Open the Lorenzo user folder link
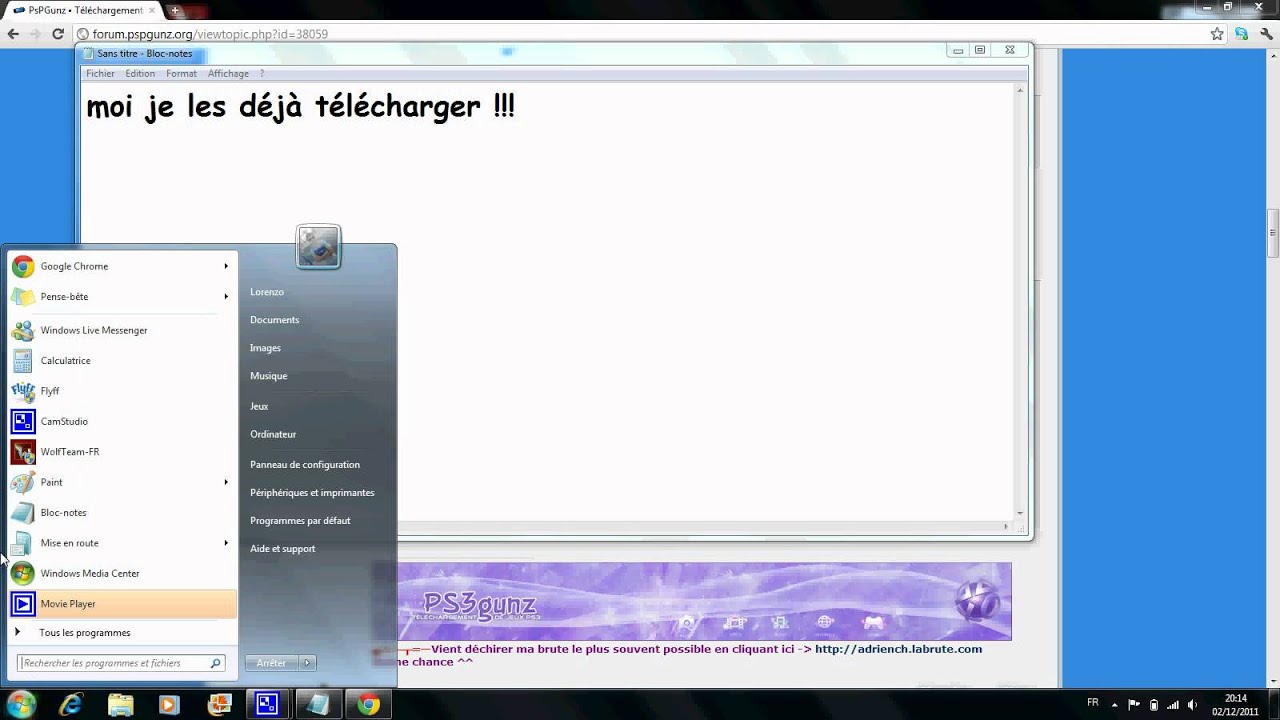 point(267,292)
